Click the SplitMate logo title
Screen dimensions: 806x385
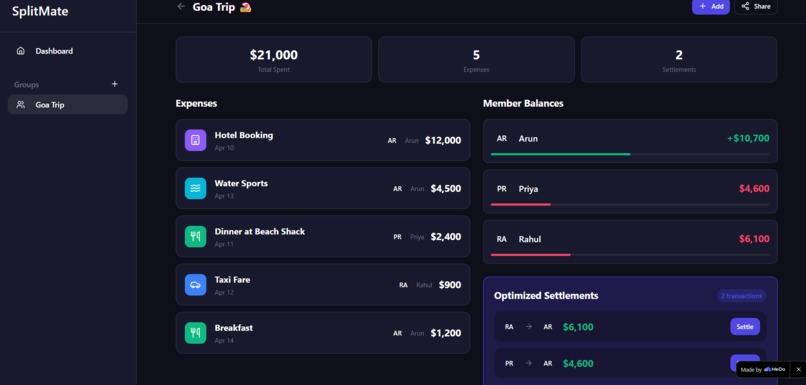(x=40, y=11)
